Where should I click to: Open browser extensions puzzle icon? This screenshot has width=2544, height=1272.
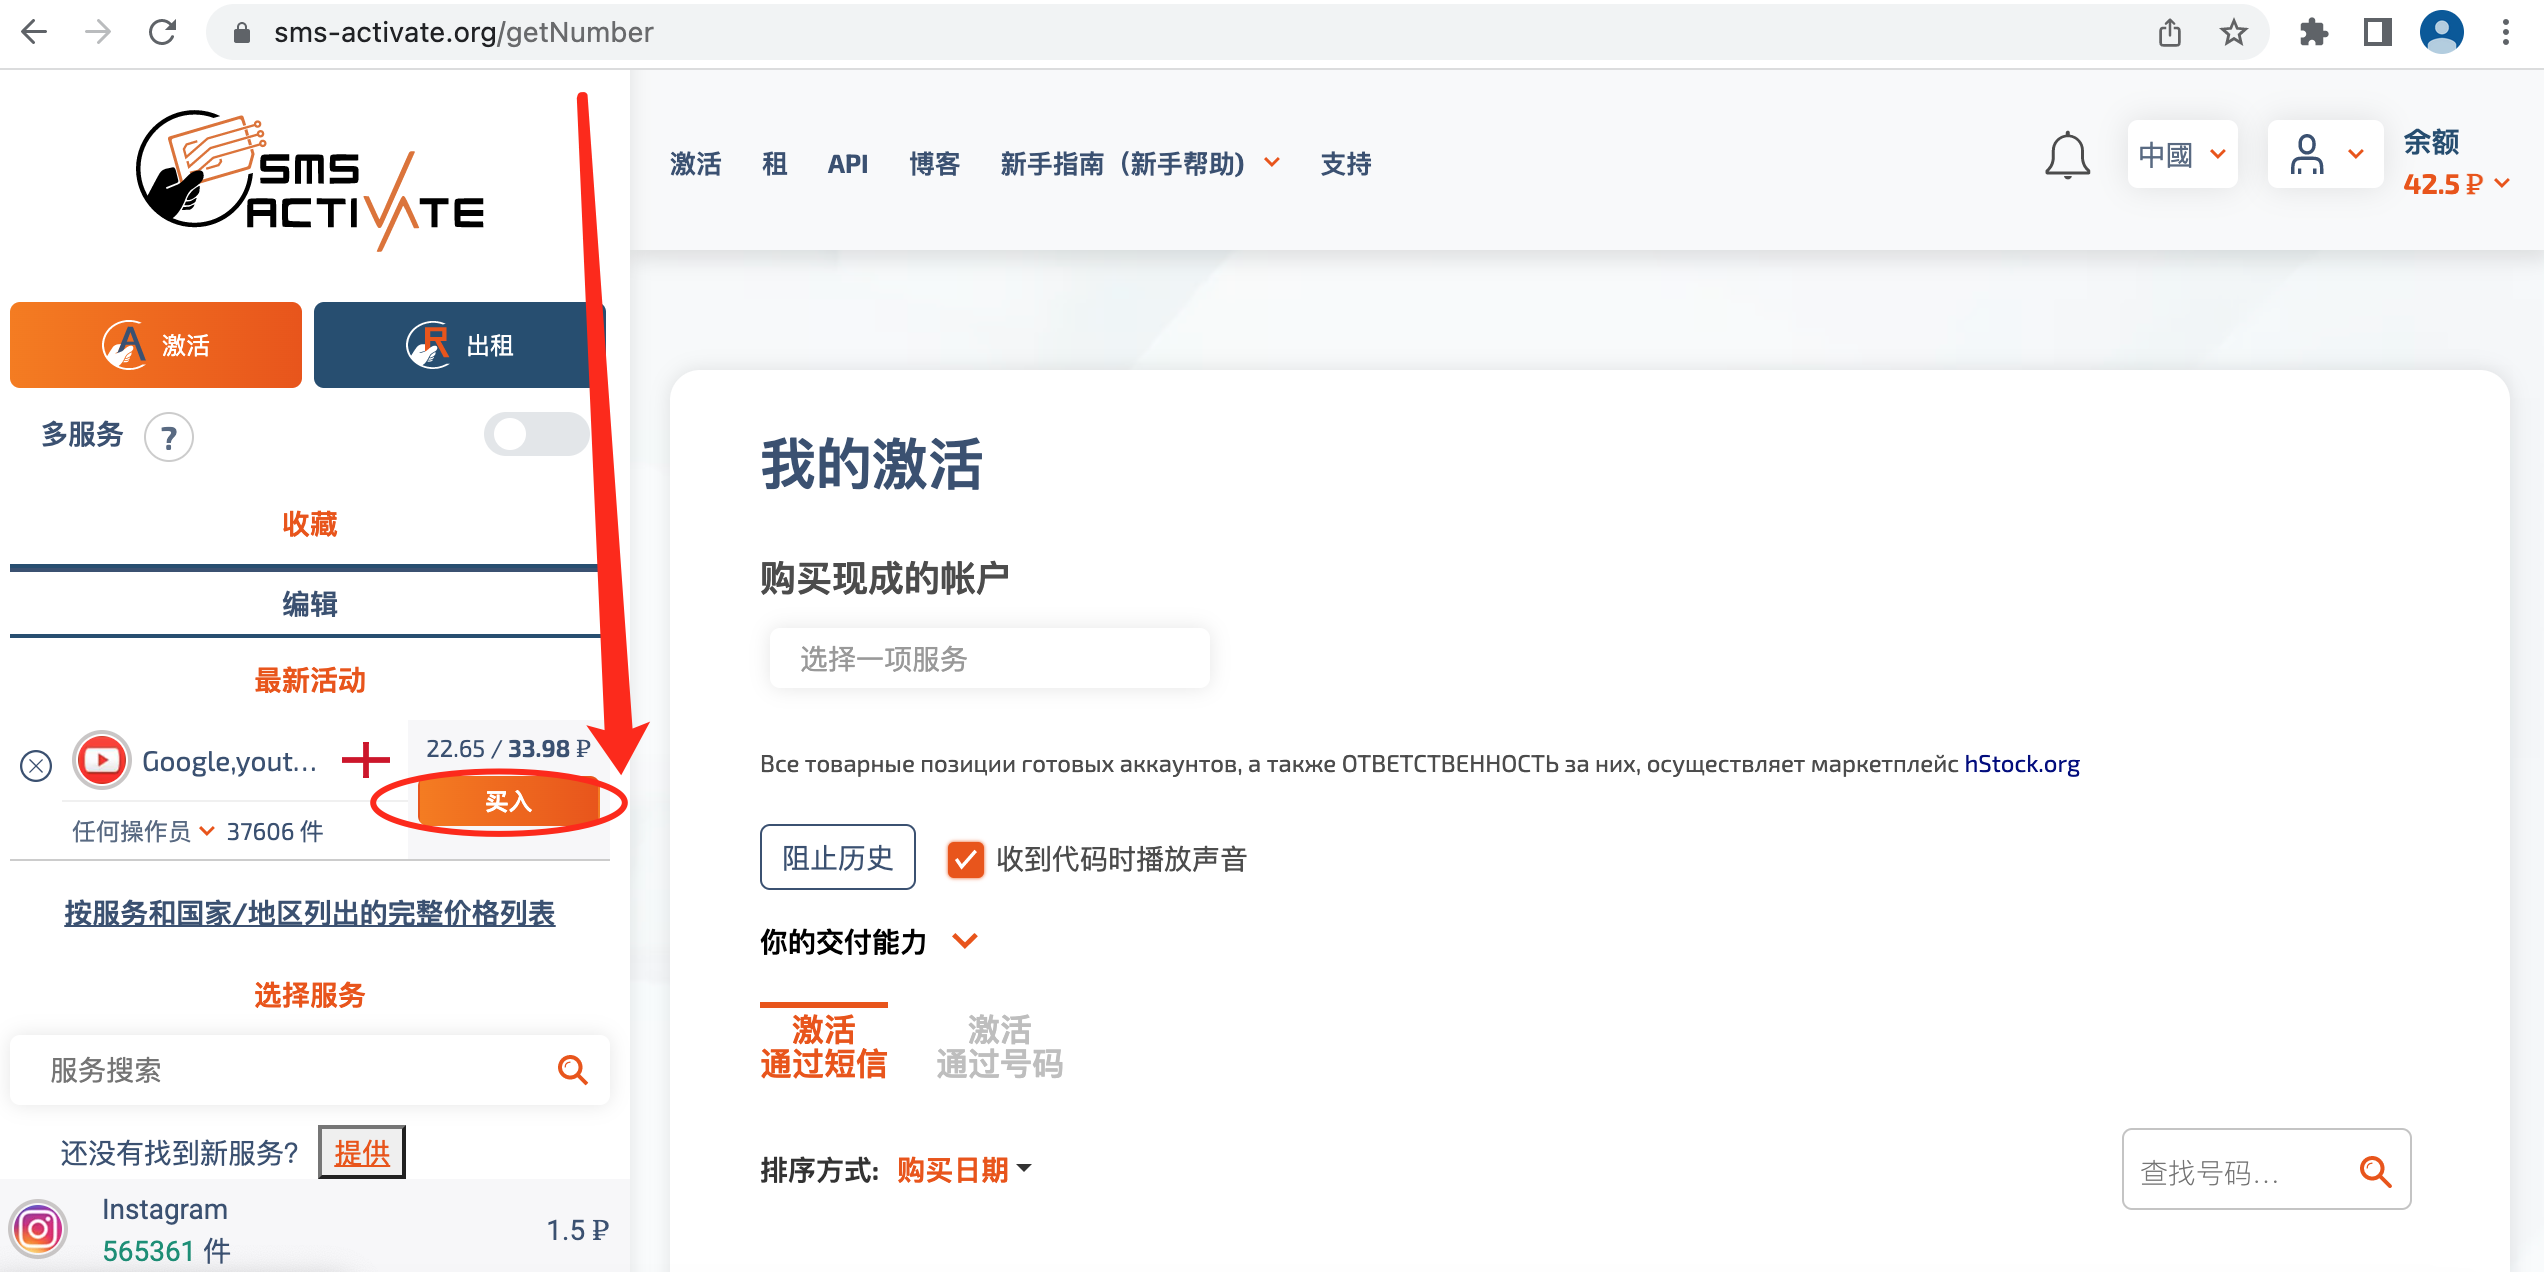pyautogui.click(x=2313, y=33)
